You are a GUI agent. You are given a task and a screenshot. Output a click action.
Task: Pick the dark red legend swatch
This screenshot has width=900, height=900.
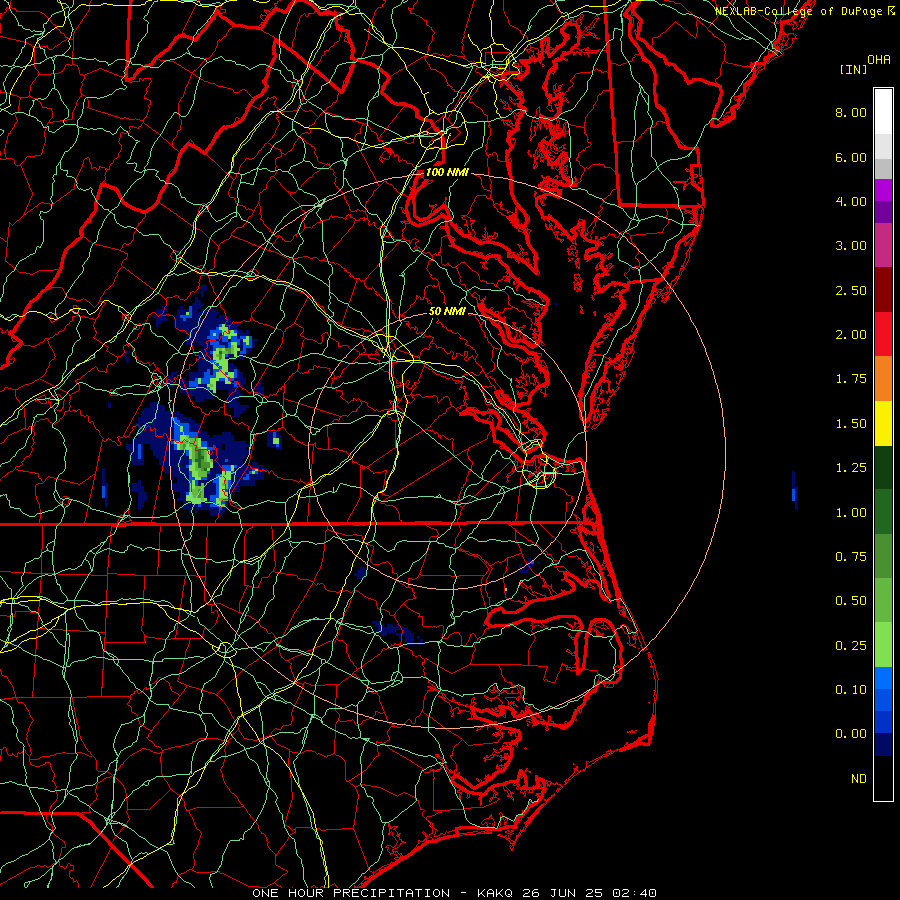coord(883,290)
